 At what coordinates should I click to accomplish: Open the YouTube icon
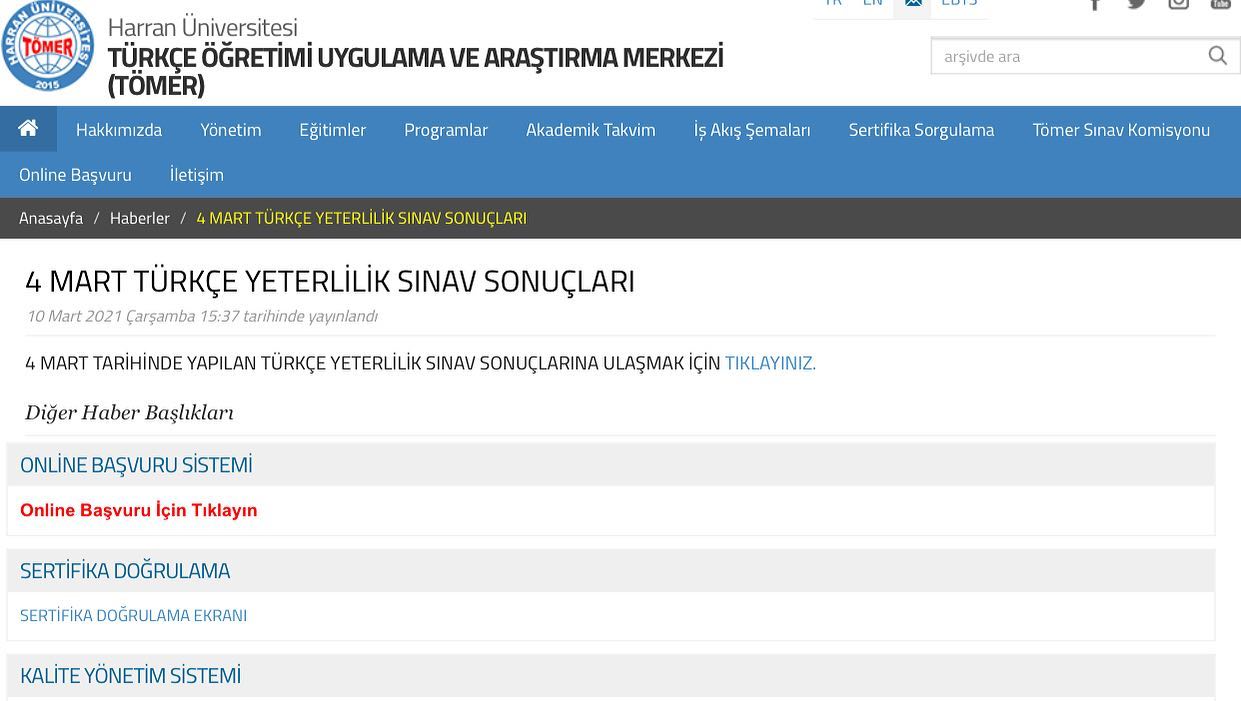(1220, 4)
